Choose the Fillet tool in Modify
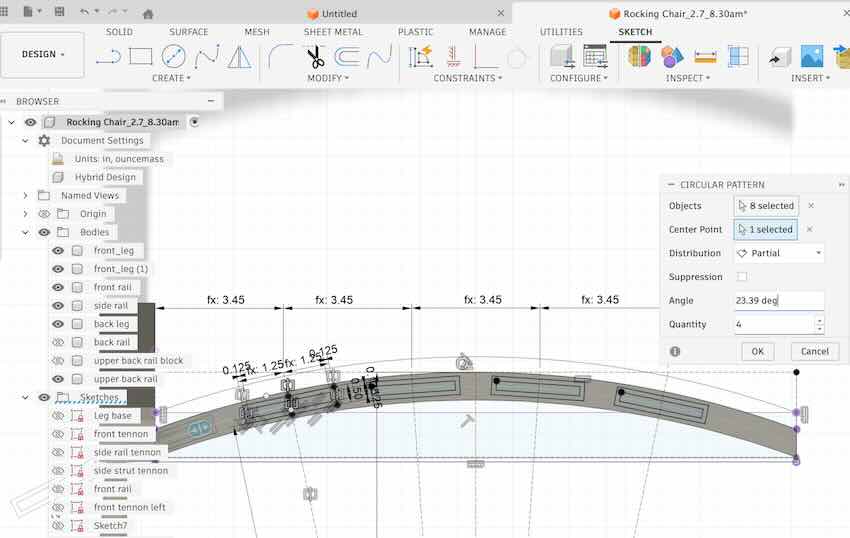 coord(281,56)
